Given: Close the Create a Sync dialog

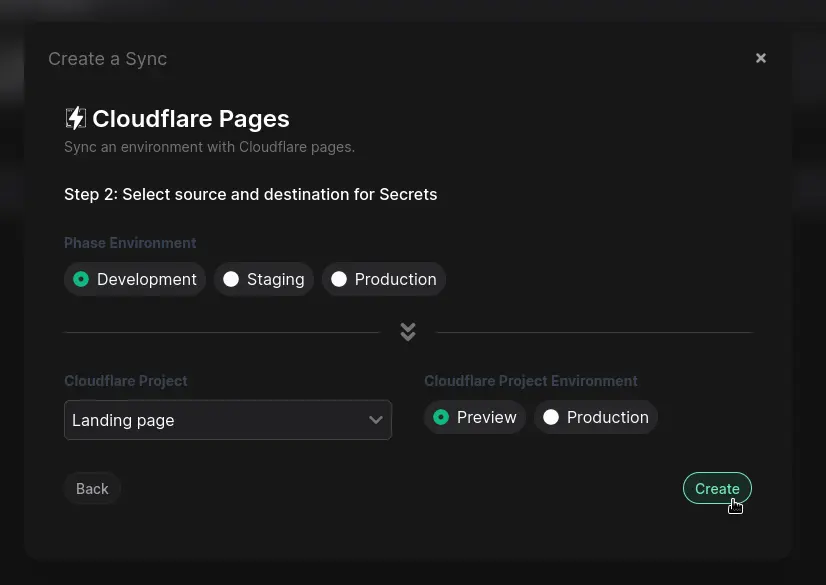Looking at the screenshot, I should (x=760, y=58).
